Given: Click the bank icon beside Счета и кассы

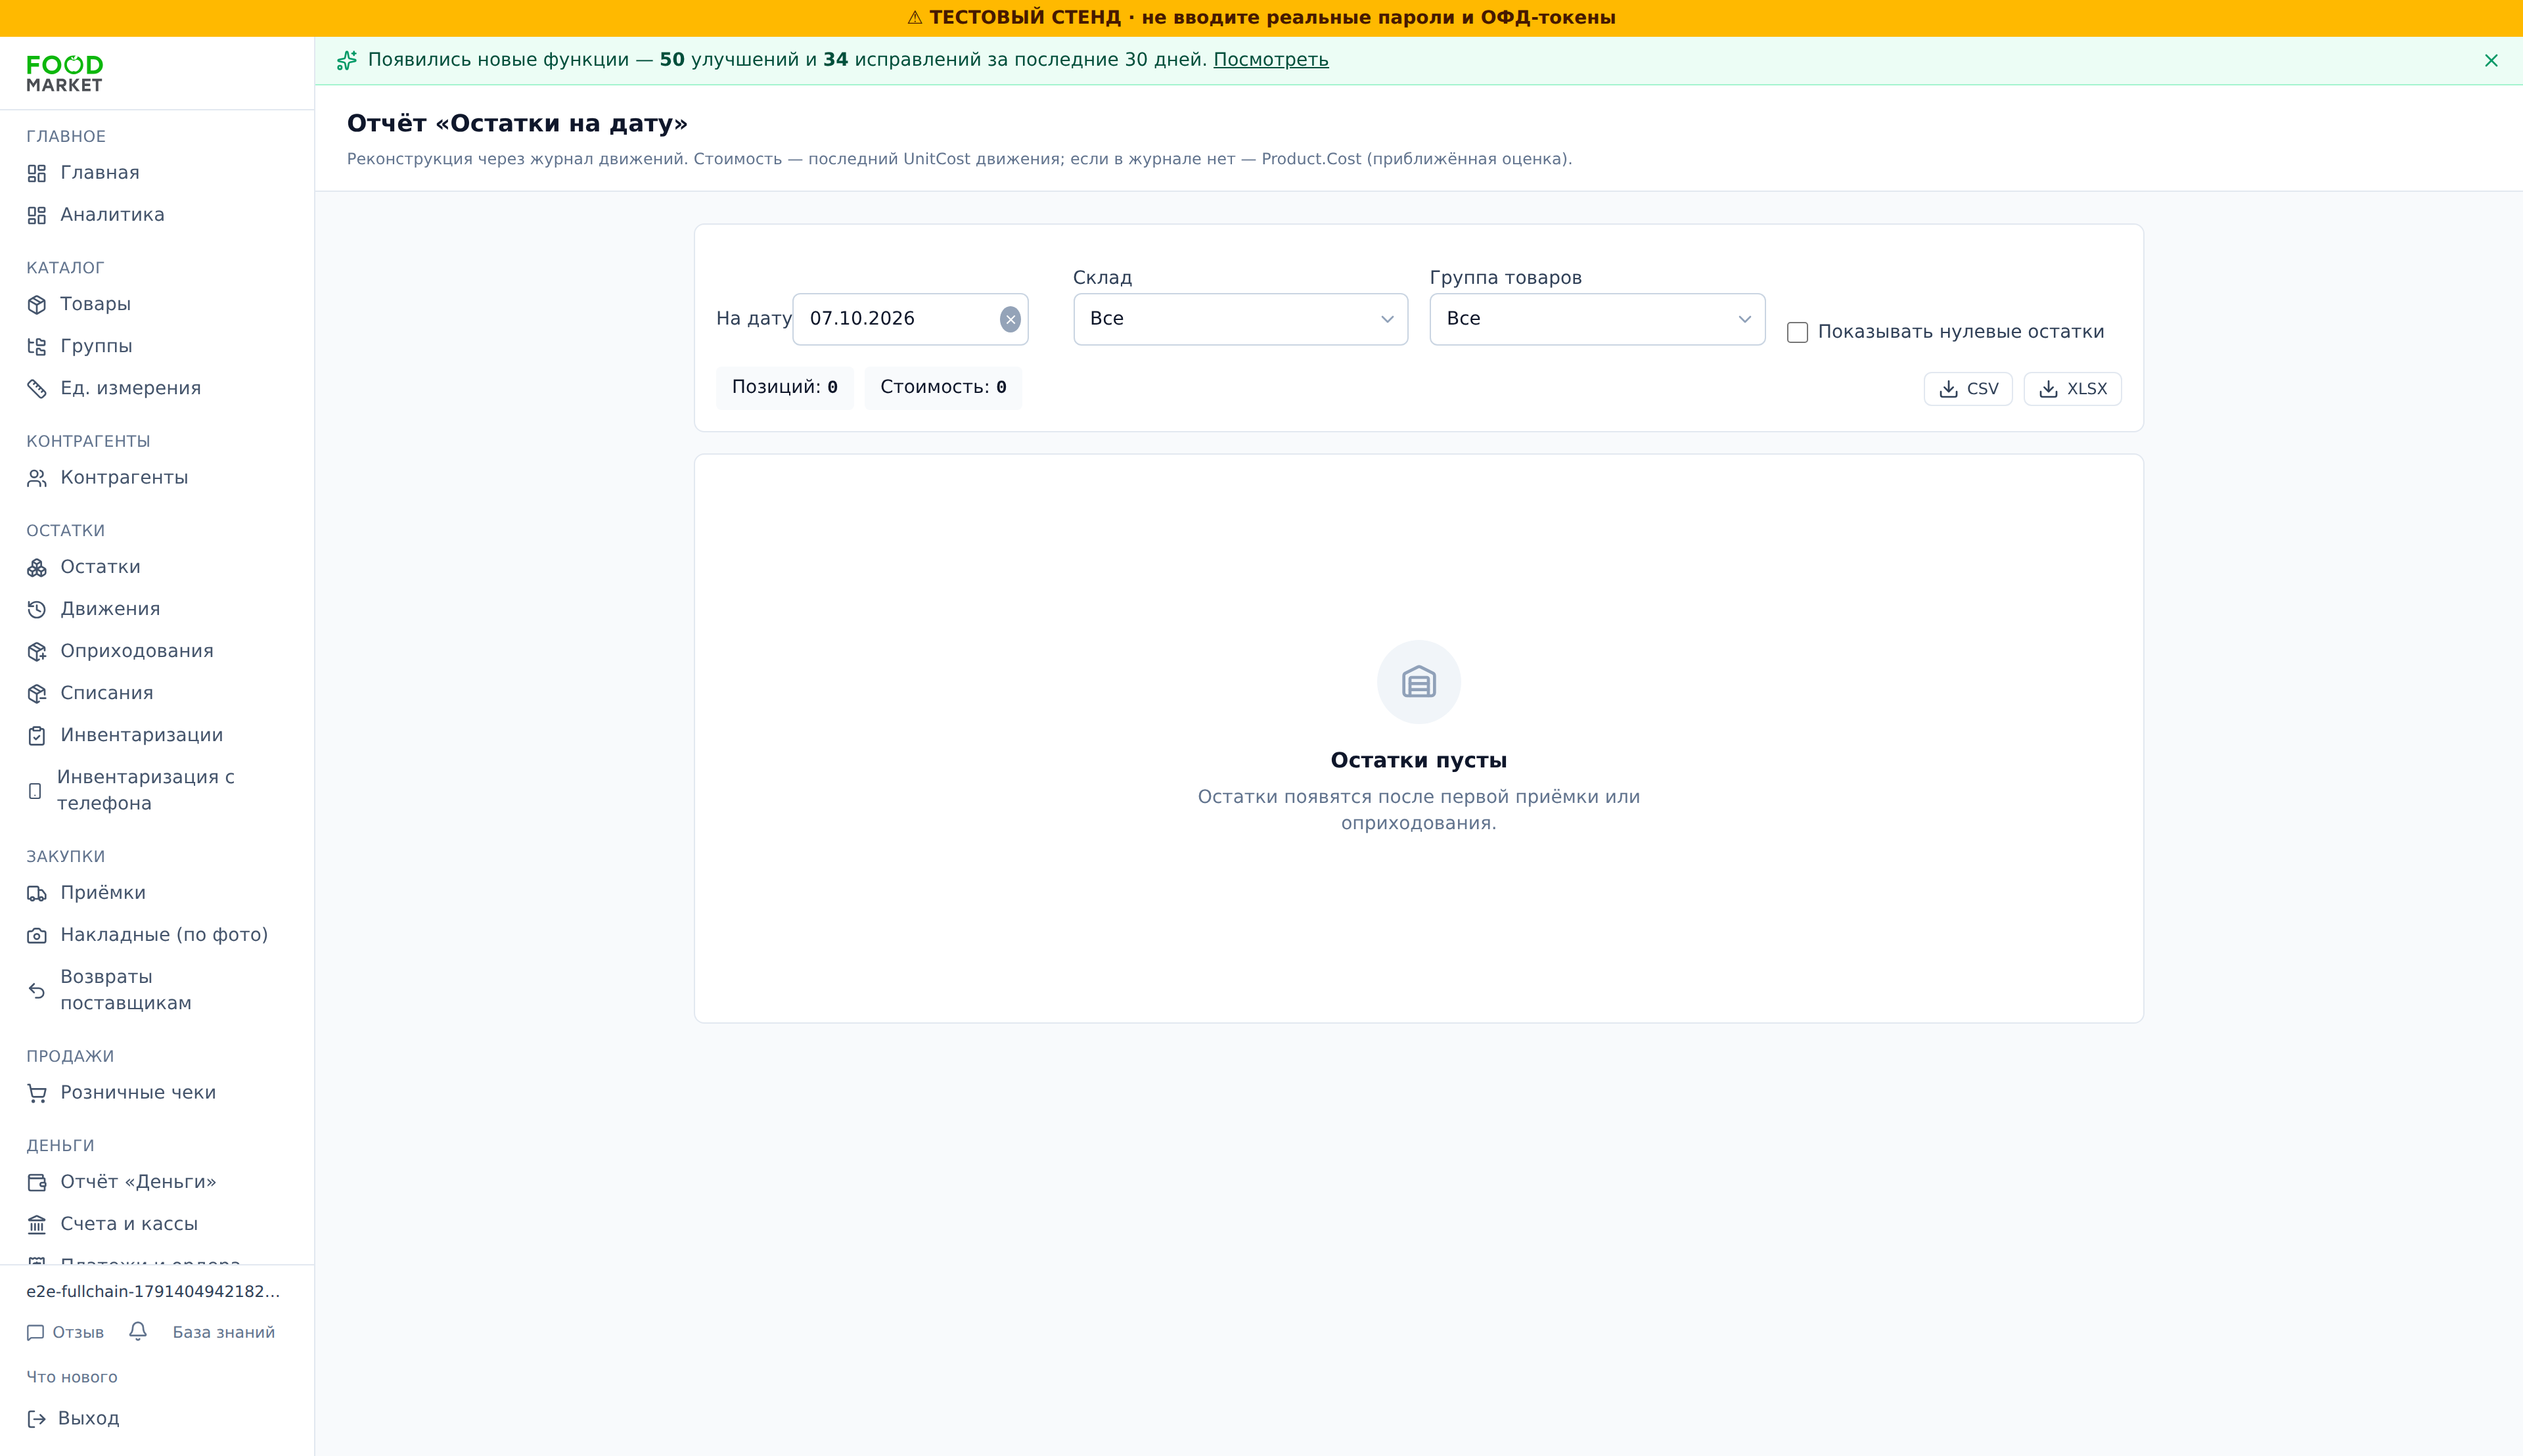Looking at the screenshot, I should (37, 1224).
